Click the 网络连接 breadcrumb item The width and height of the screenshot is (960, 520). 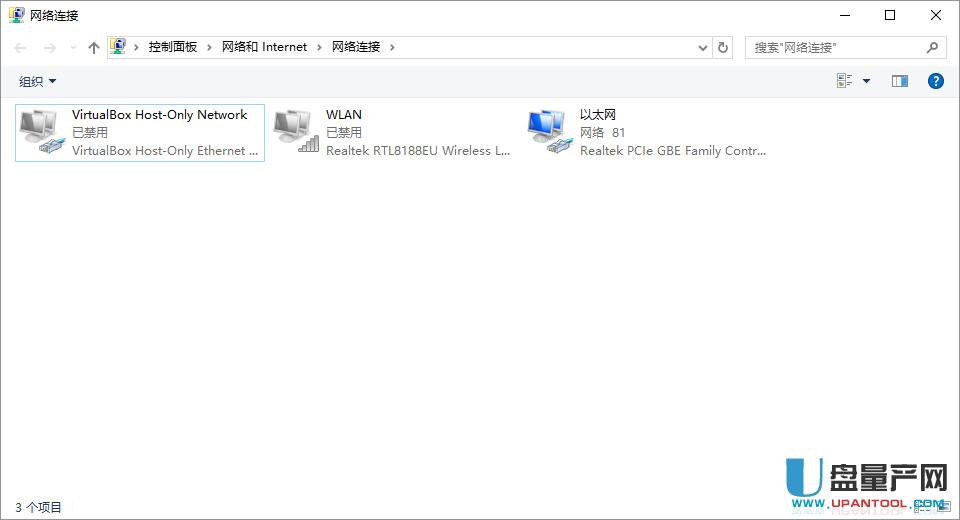356,47
